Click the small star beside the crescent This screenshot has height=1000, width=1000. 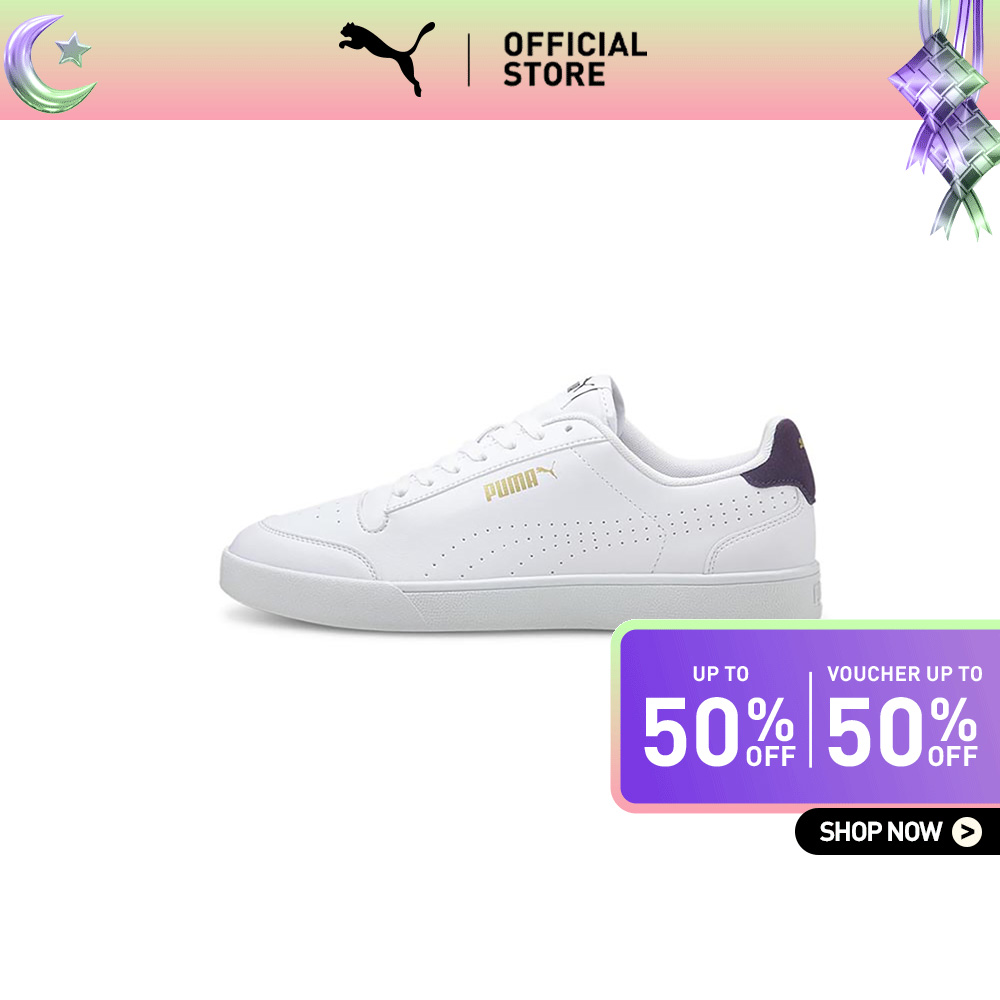click(73, 50)
